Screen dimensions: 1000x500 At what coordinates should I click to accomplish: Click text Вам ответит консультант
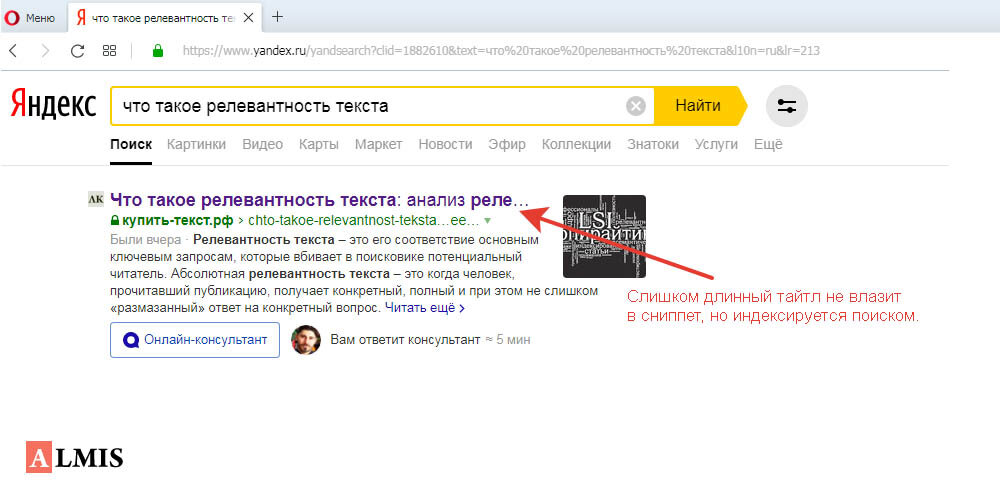coord(405,340)
